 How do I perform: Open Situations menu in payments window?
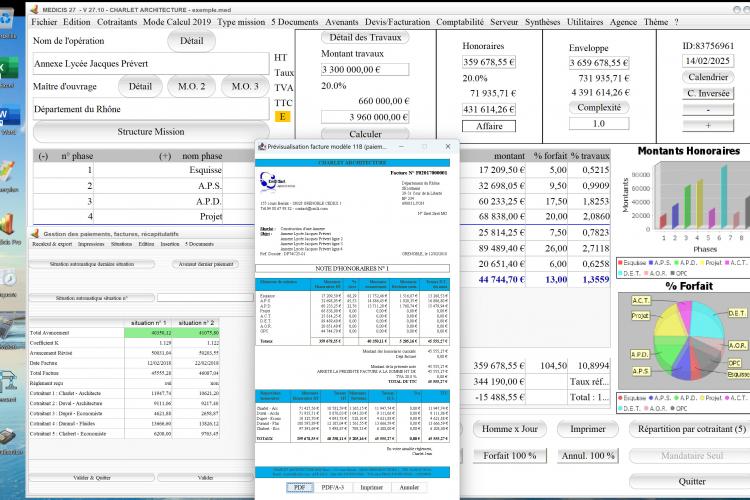(x=121, y=244)
